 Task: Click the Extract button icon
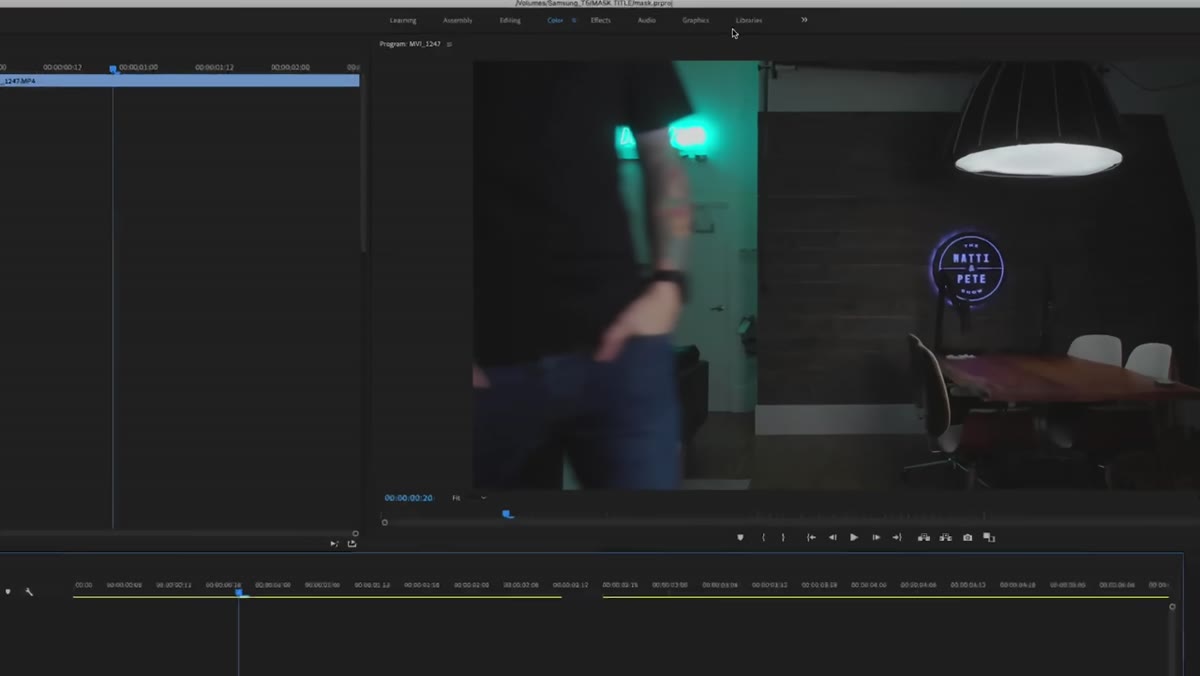pyautogui.click(x=946, y=537)
